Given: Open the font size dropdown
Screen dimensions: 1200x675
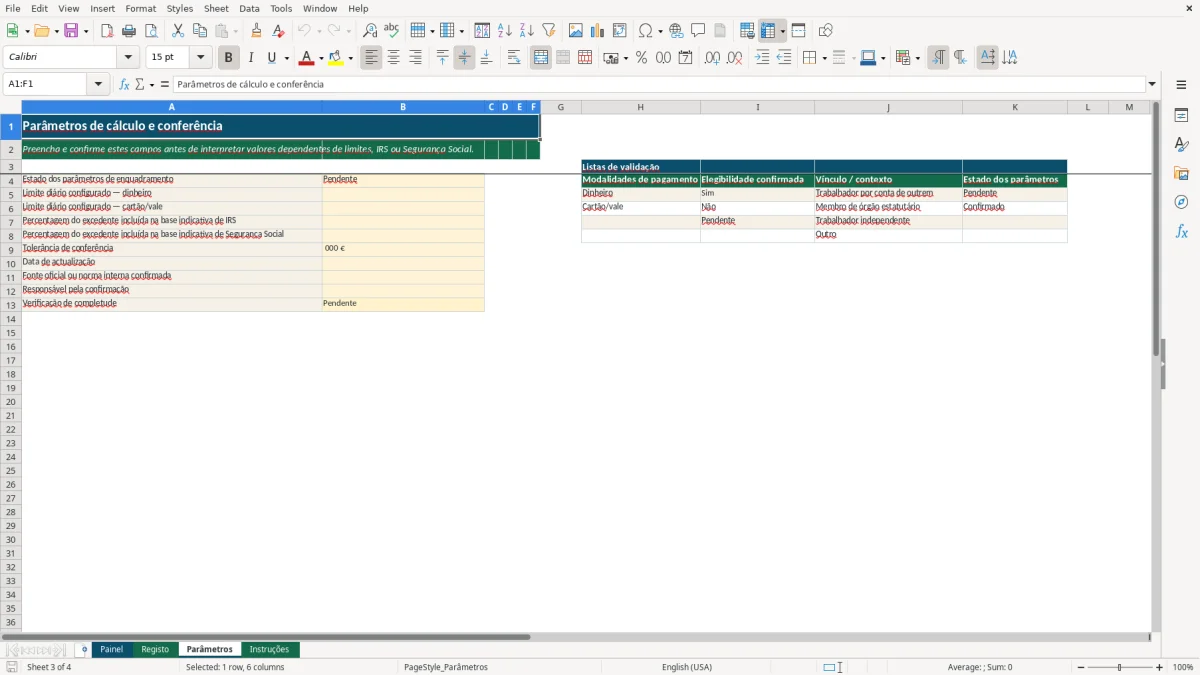Looking at the screenshot, I should (200, 58).
